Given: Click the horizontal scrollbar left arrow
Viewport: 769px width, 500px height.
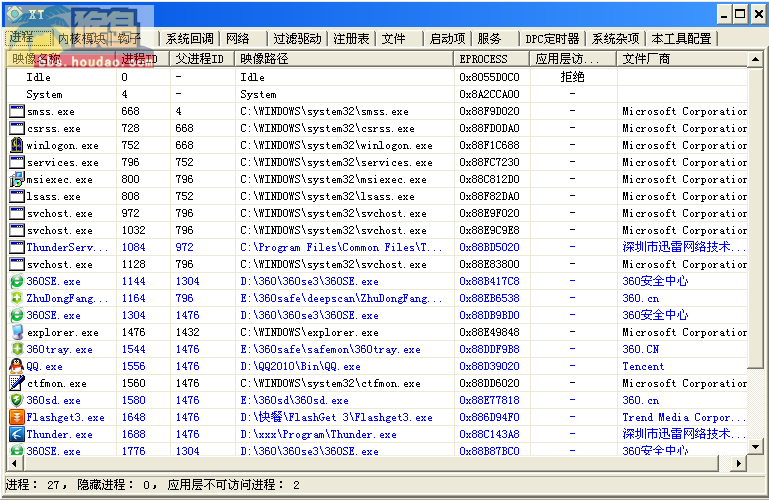Looking at the screenshot, I should (14, 463).
